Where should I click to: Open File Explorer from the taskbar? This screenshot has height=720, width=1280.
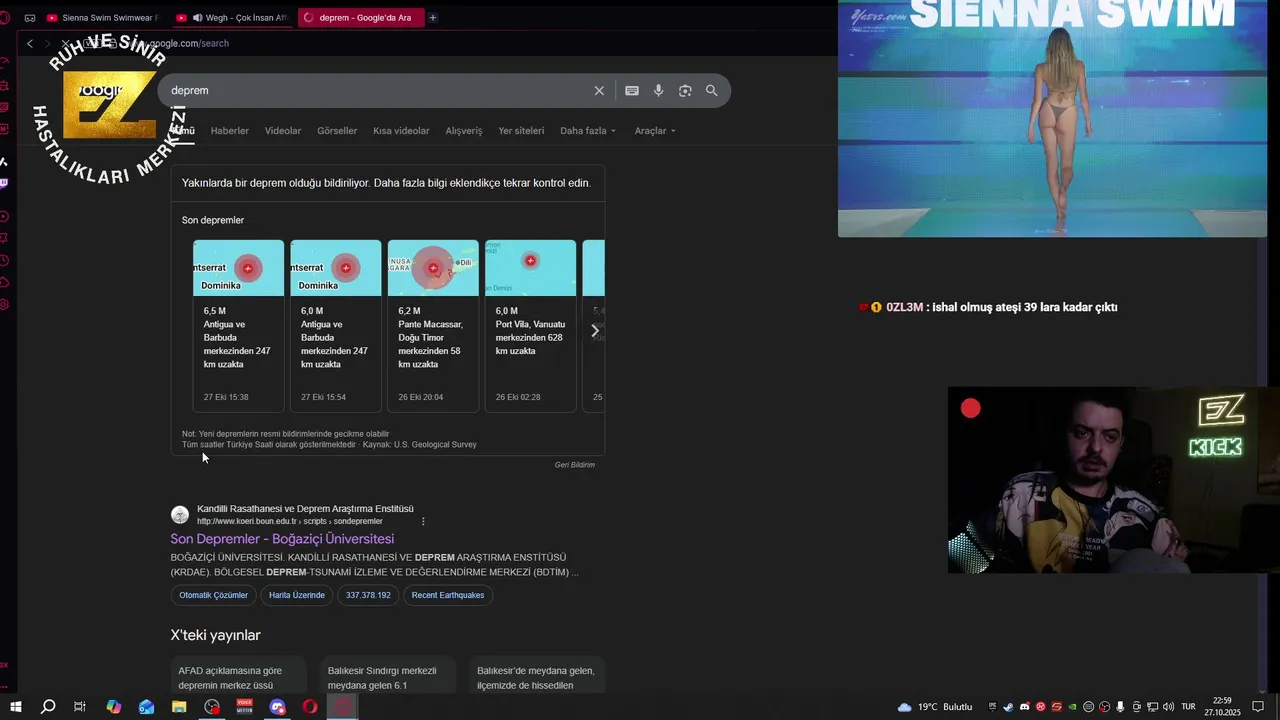pos(179,707)
